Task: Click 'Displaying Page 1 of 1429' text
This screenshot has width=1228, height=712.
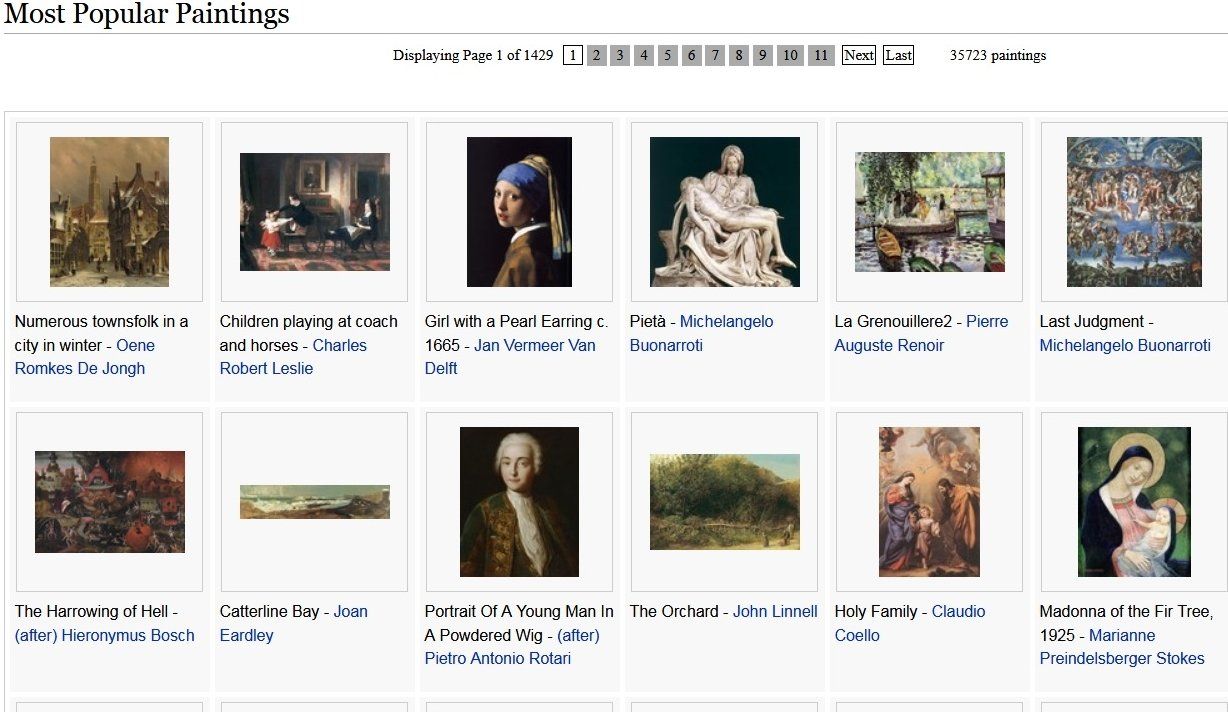Action: (473, 56)
